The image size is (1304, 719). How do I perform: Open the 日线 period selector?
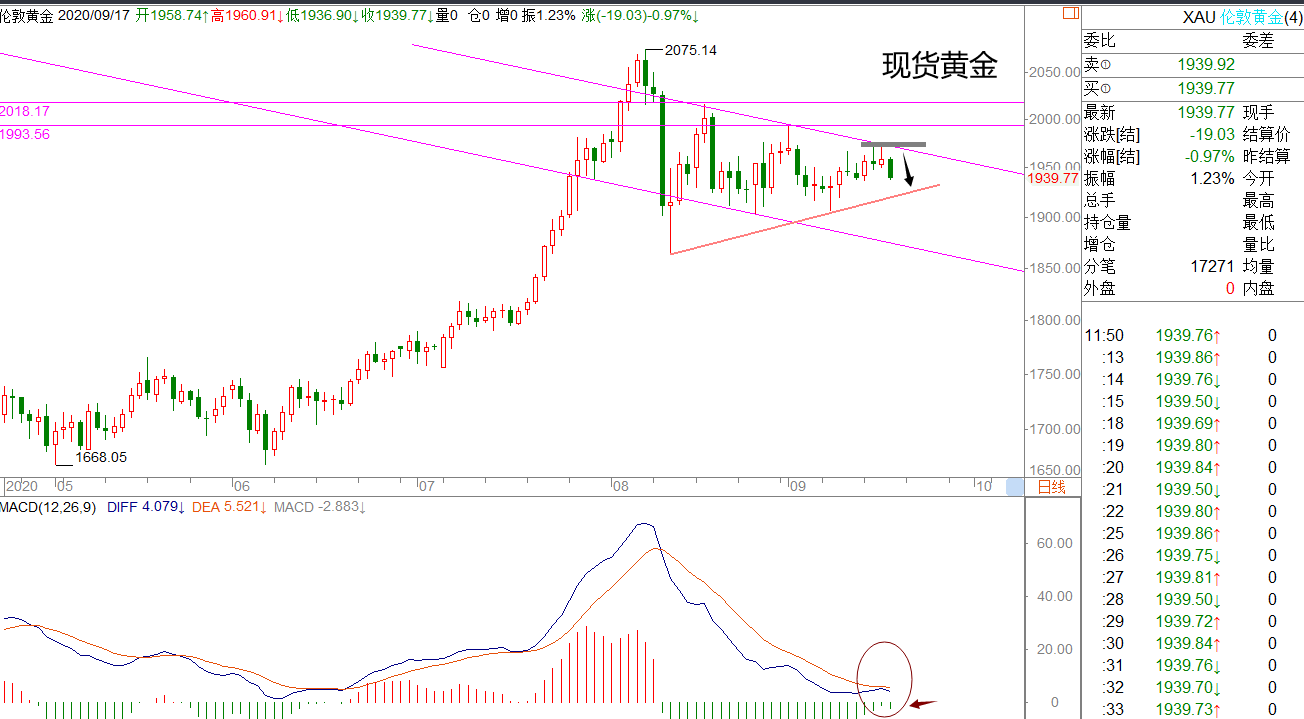[x=1052, y=487]
